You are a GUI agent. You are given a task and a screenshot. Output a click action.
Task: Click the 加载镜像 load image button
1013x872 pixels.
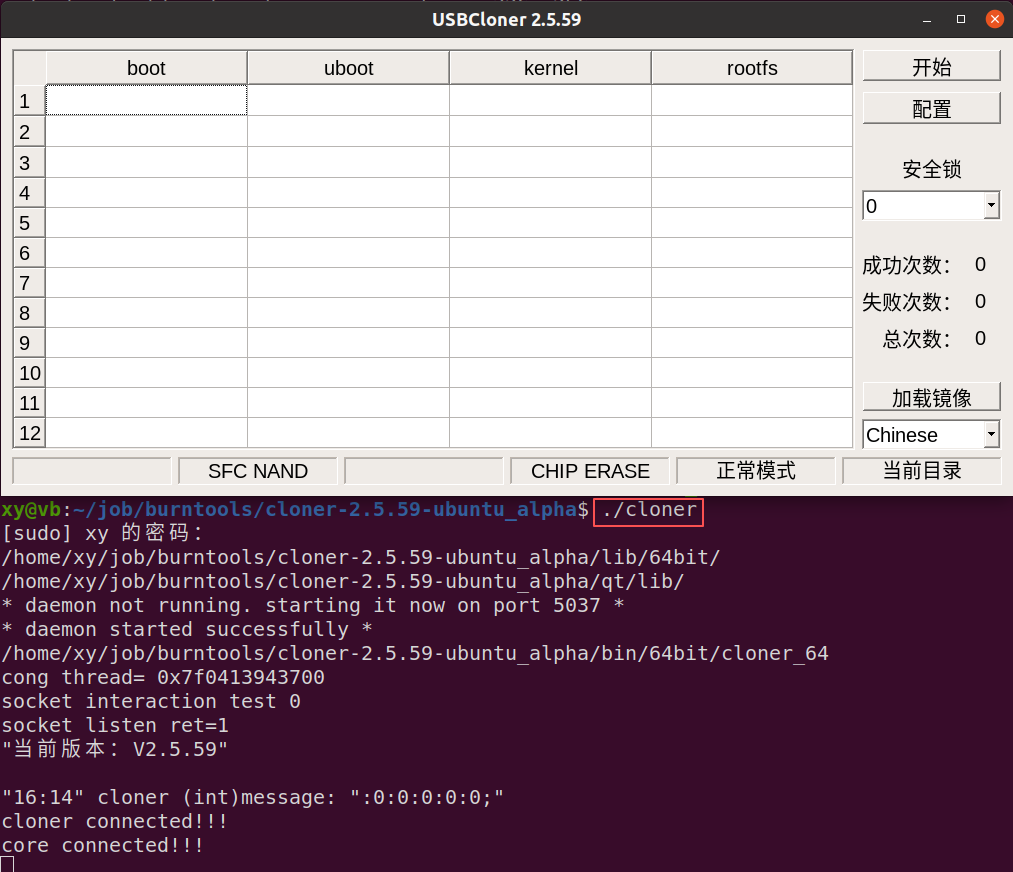click(x=931, y=397)
